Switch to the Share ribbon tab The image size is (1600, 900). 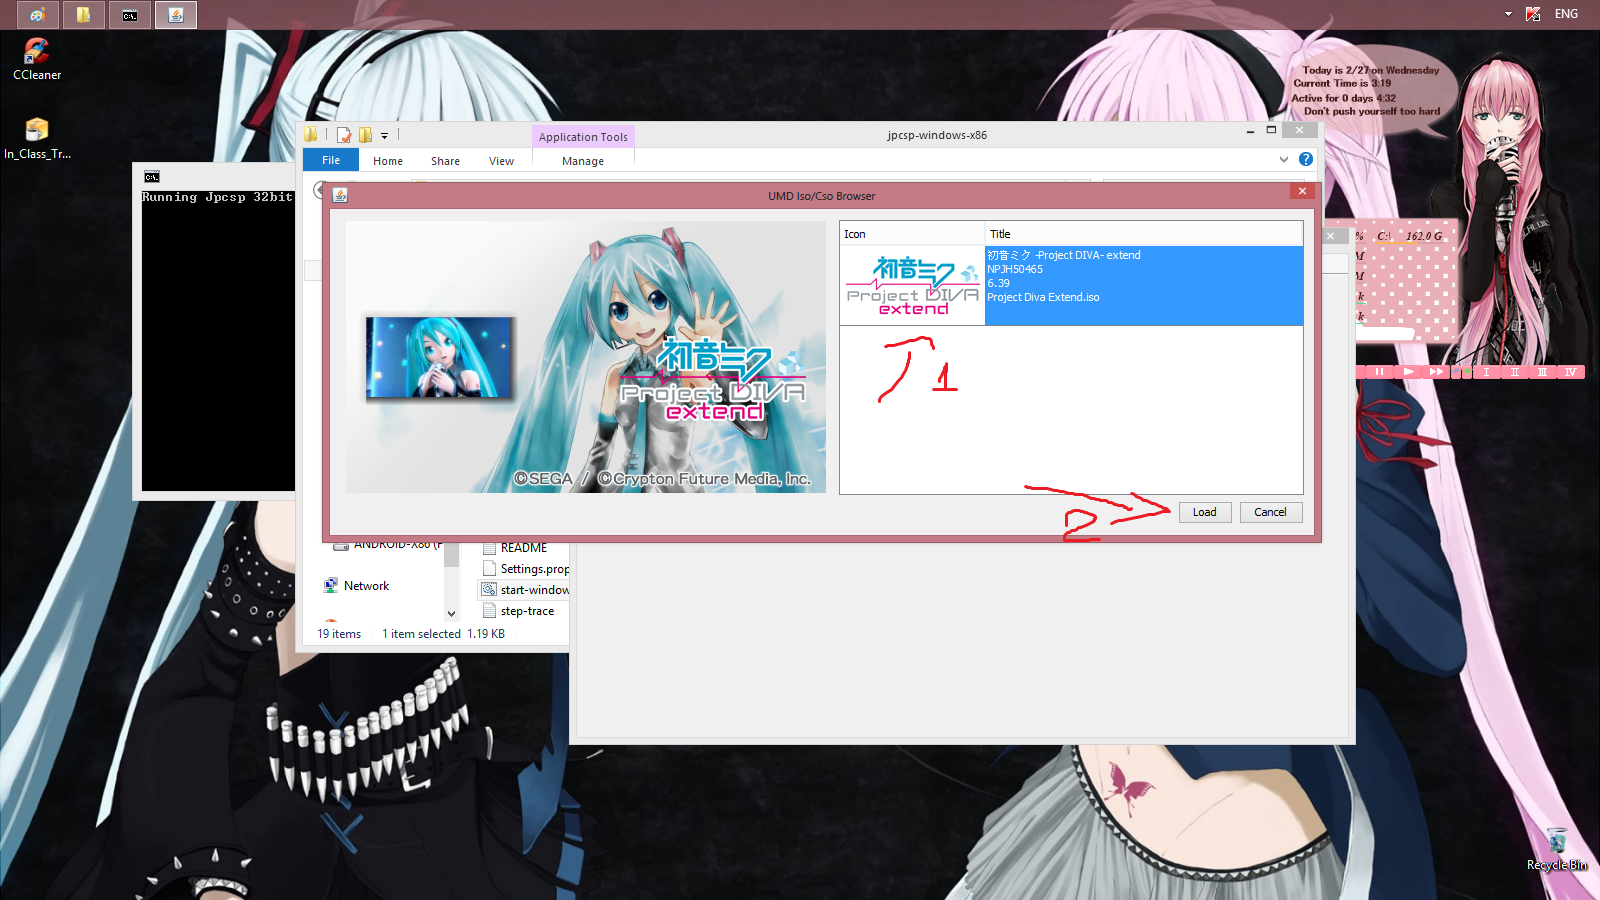pos(445,161)
